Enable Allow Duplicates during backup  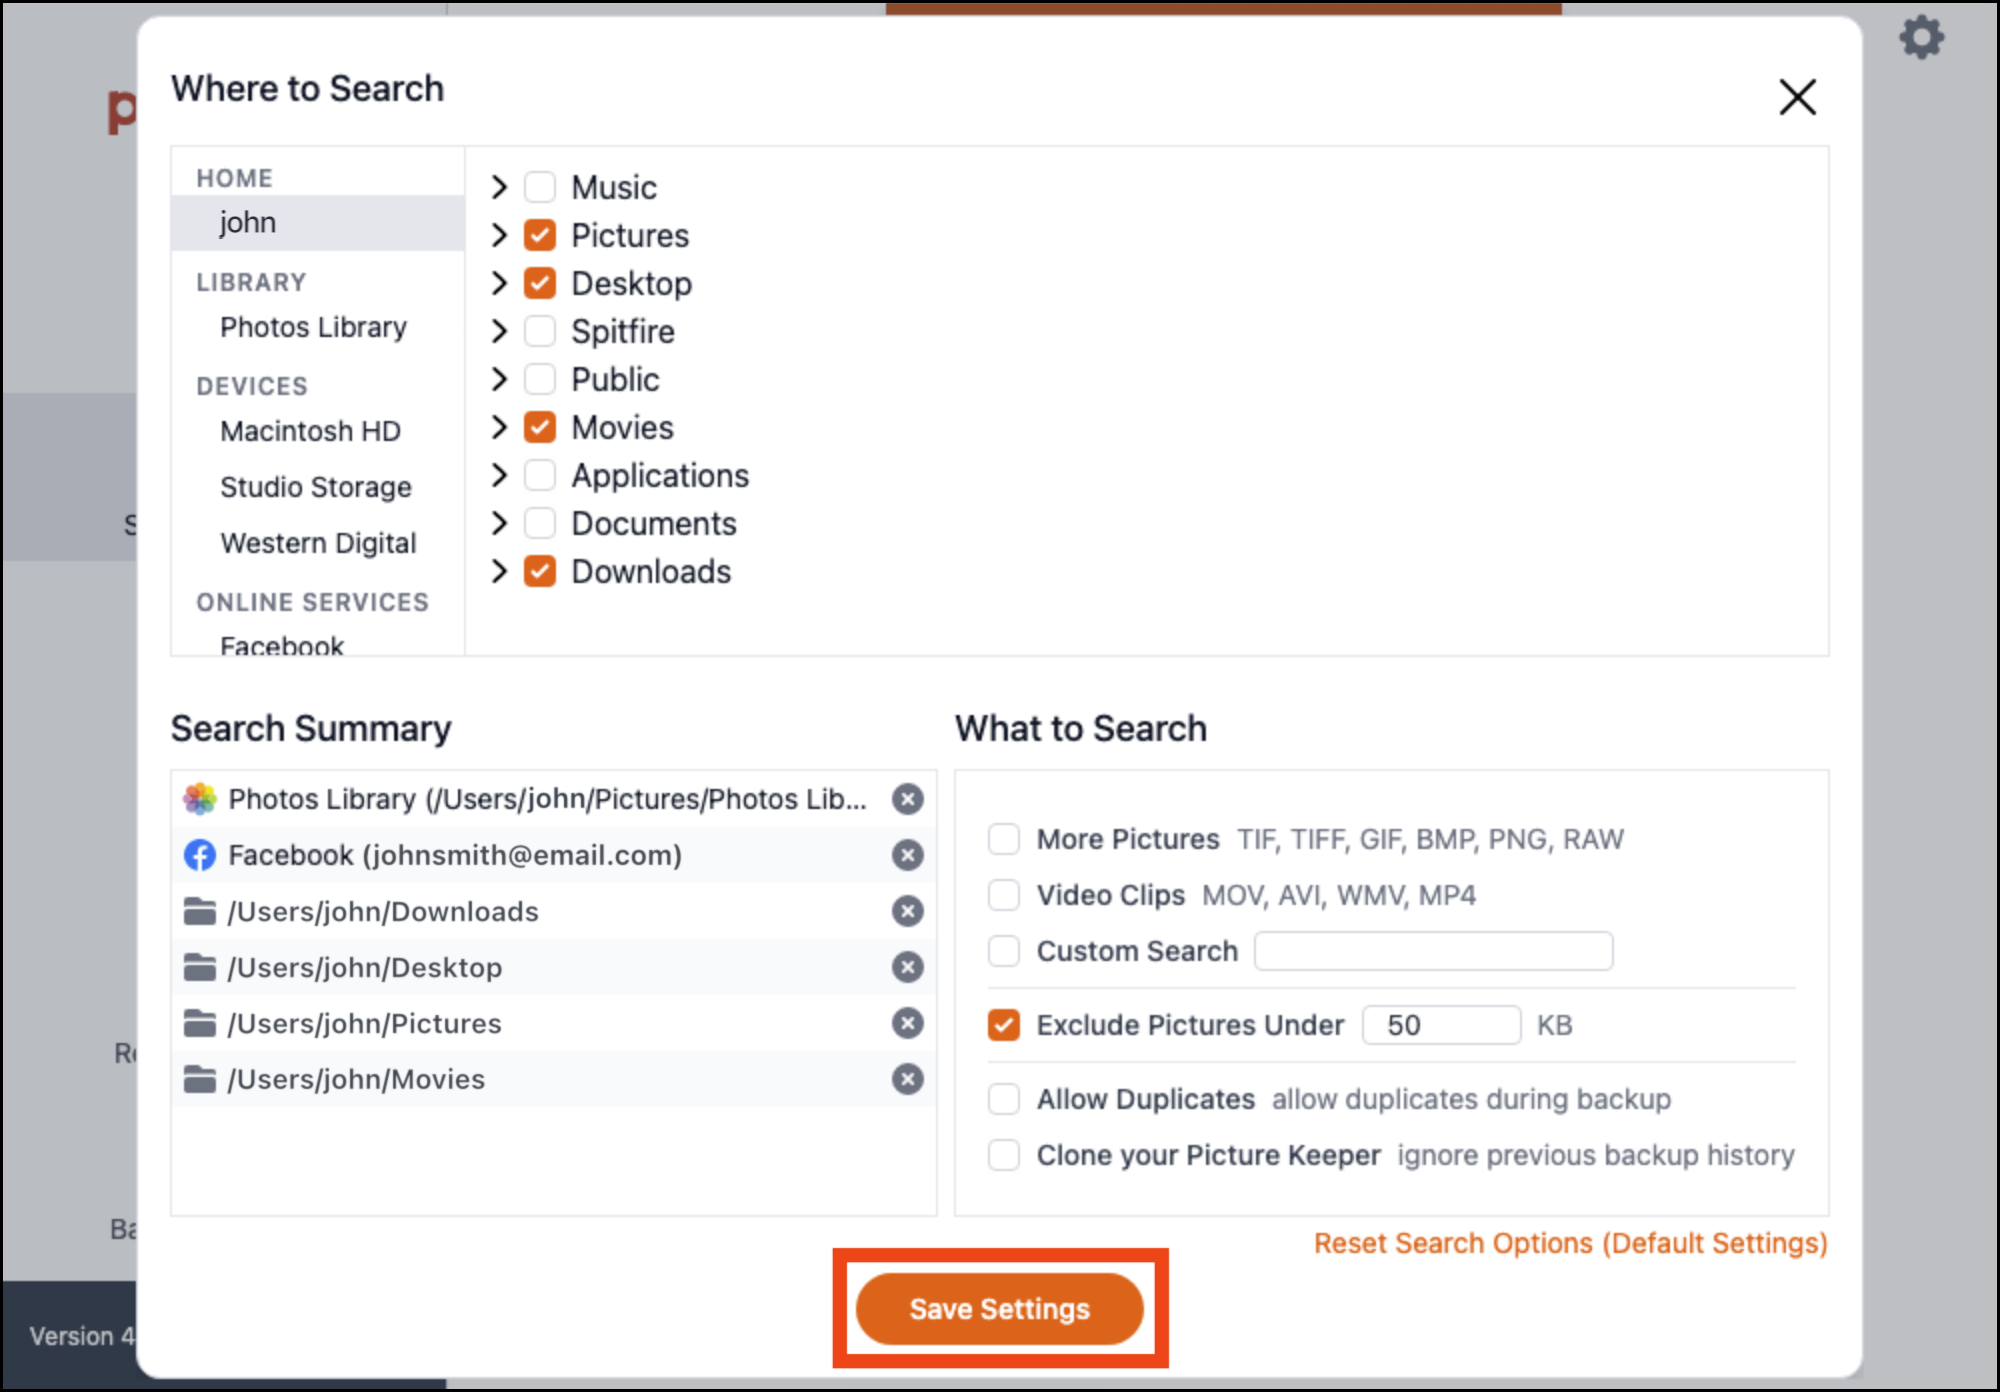tap(1004, 1099)
